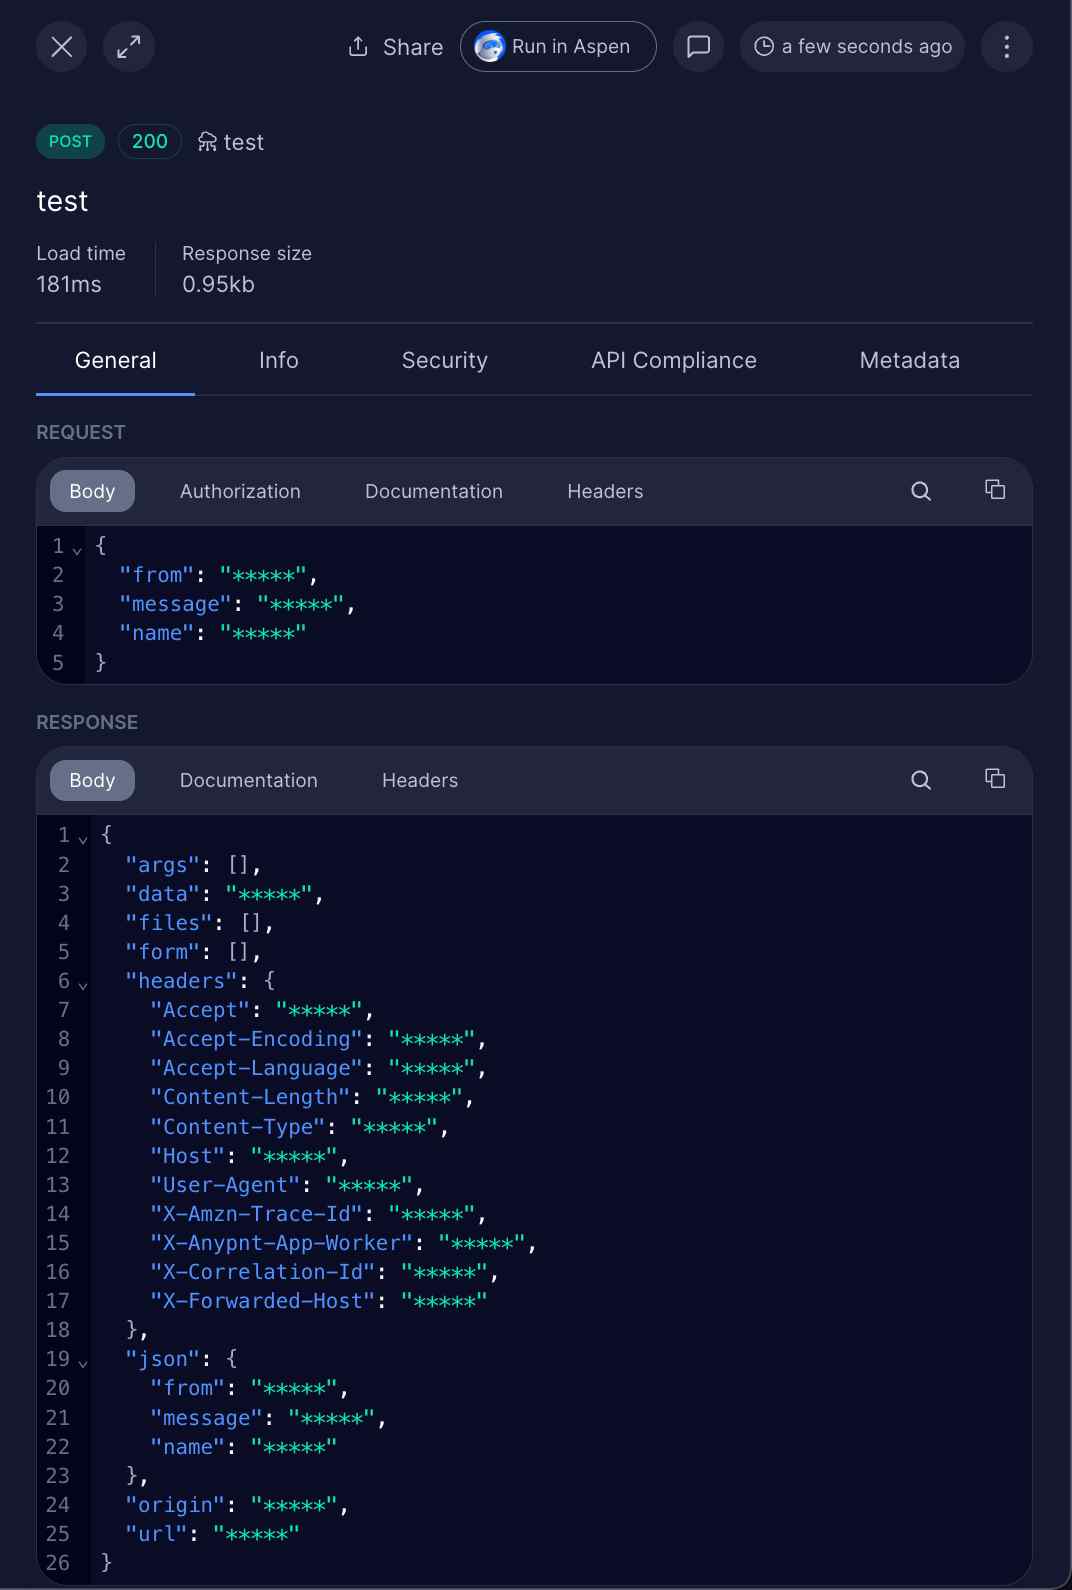This screenshot has height=1590, width=1072.
Task: Click the "a few seconds ago" timestamp
Action: (852, 47)
